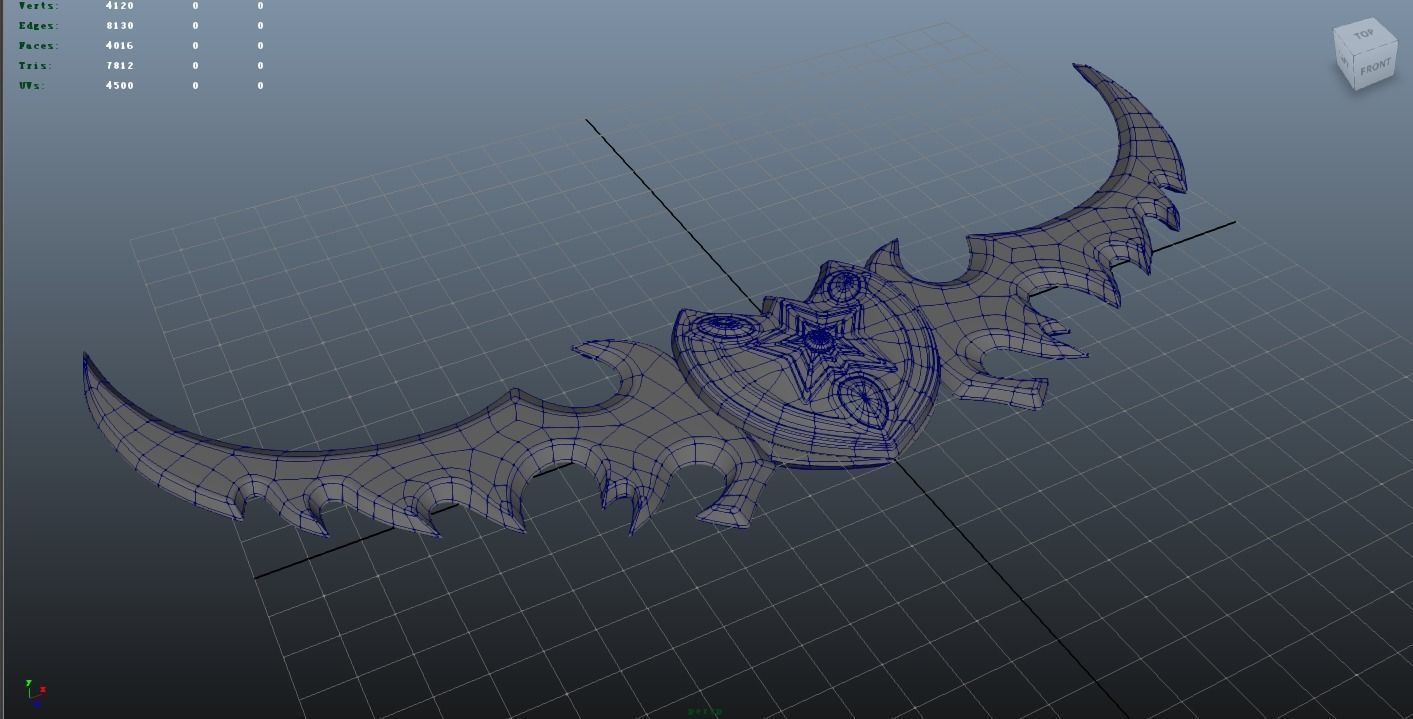
Task: Click the XYZ axis indicator in the corner
Action: pyautogui.click(x=35, y=691)
